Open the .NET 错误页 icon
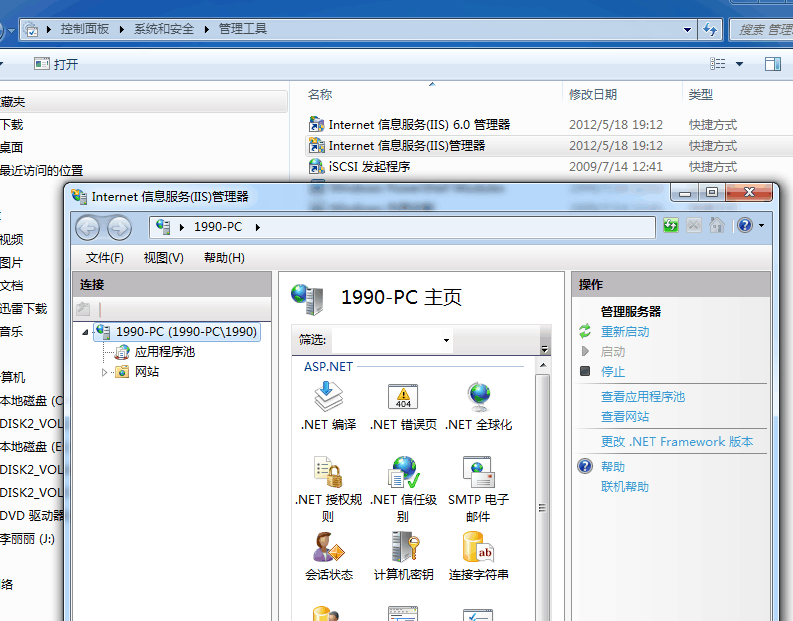Screen dimensions: 793x621 click(403, 398)
